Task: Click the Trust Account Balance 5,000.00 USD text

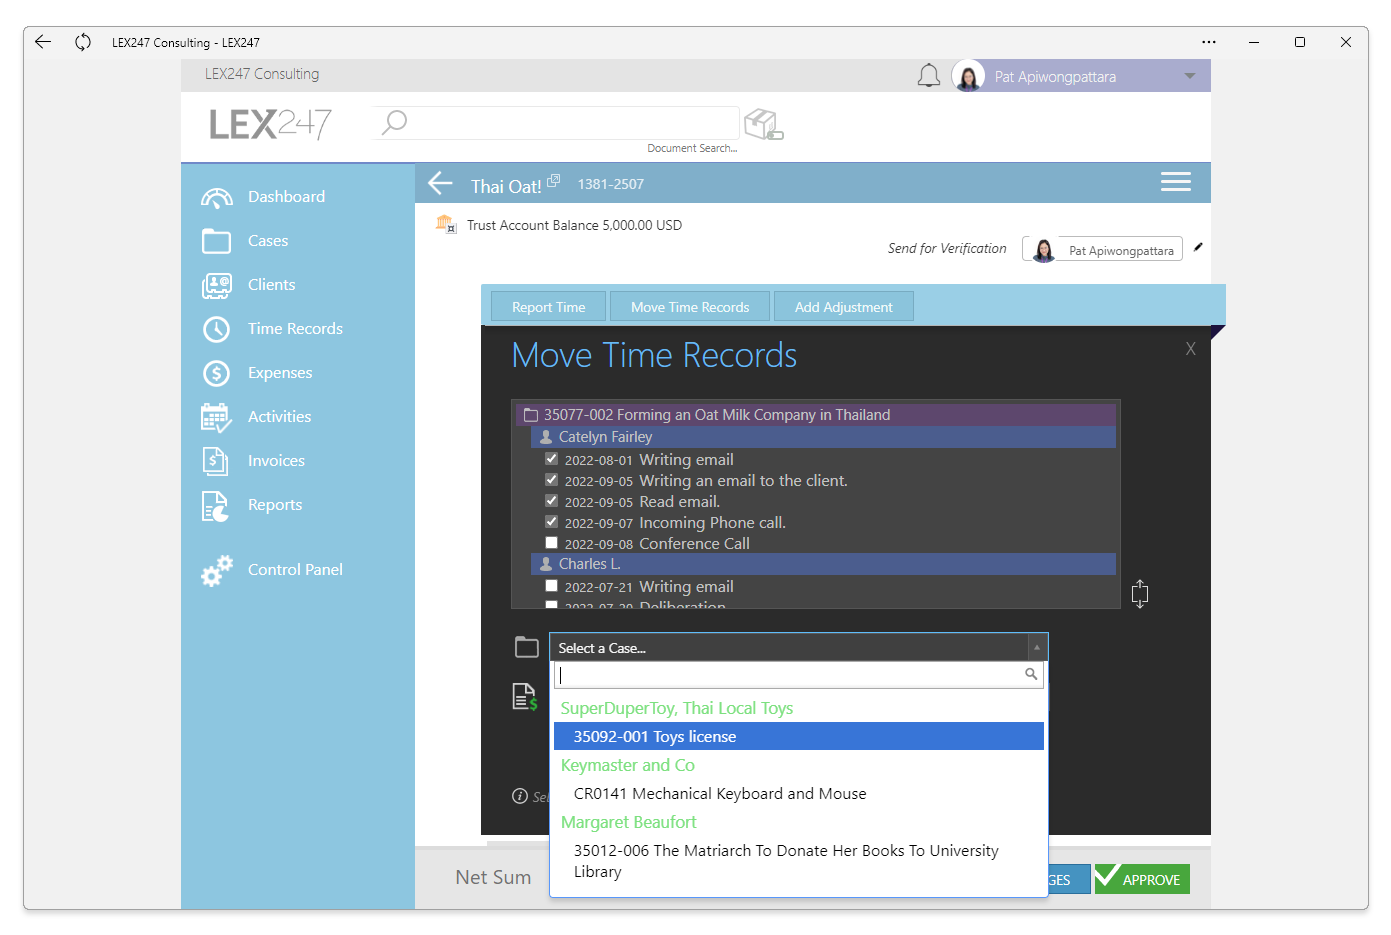Action: tap(574, 225)
